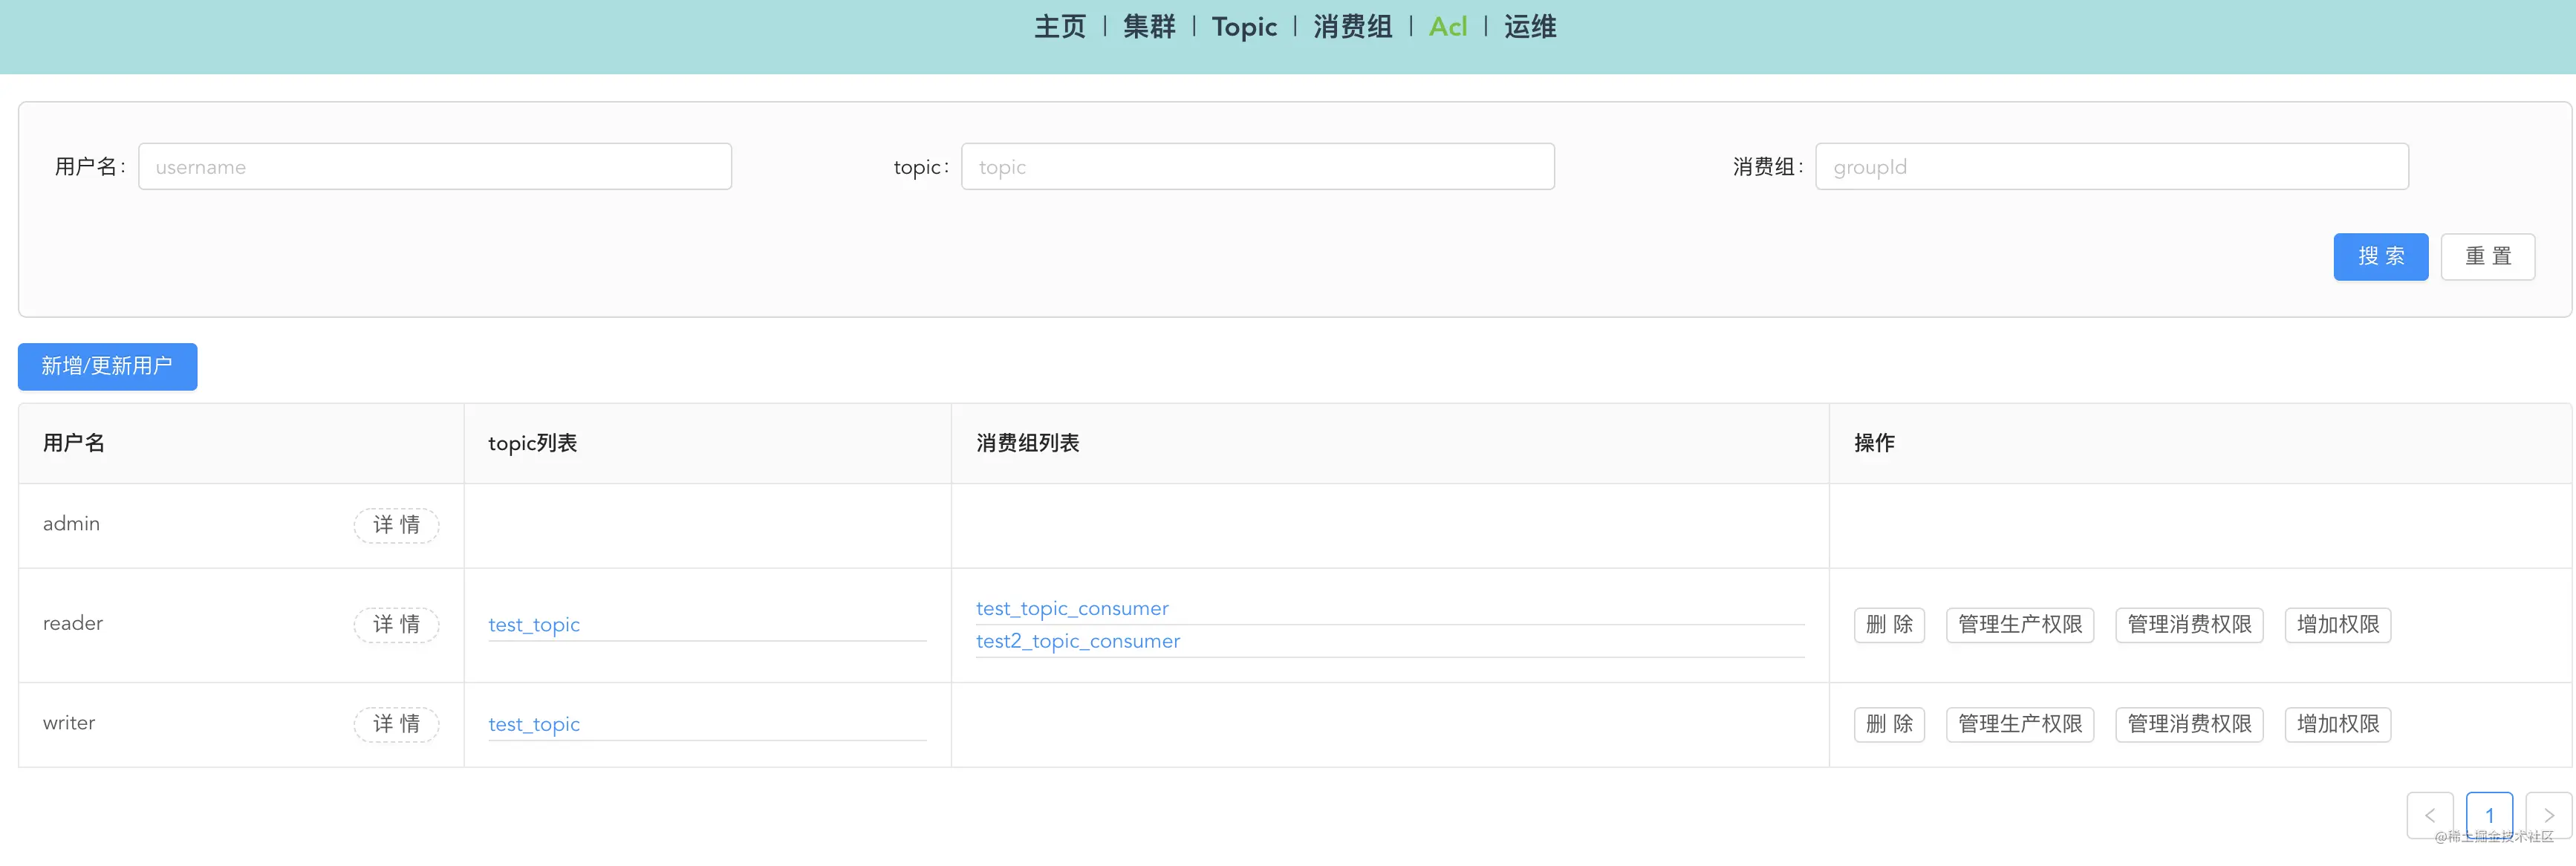Go to the 集群 page
This screenshot has width=2576, height=866.
pos(1149,27)
